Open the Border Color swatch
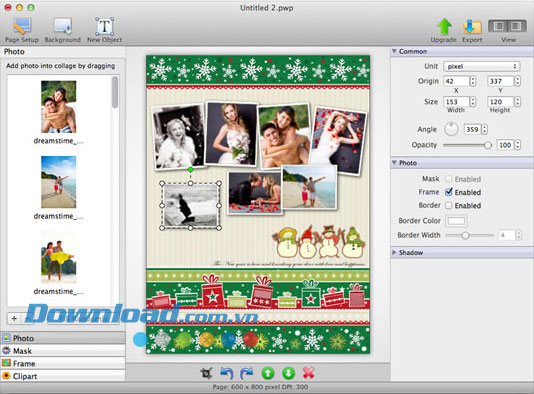 (x=456, y=221)
